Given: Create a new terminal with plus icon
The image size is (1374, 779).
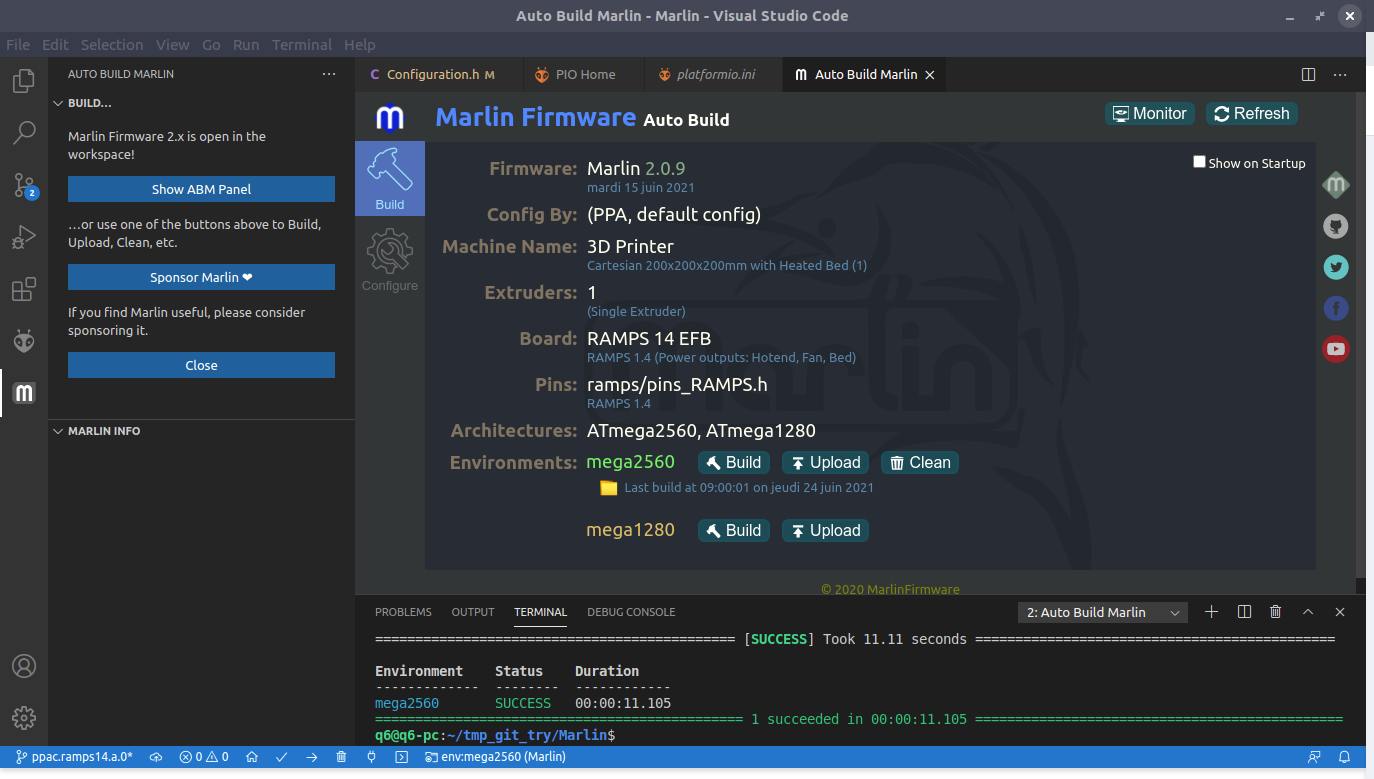Looking at the screenshot, I should point(1211,612).
